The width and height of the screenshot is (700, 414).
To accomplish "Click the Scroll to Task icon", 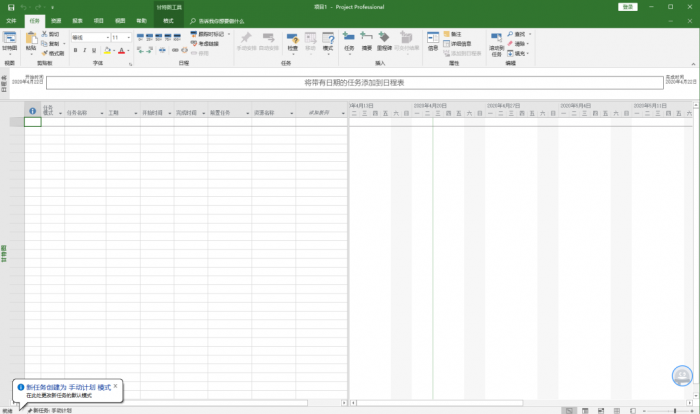I will tap(496, 38).
